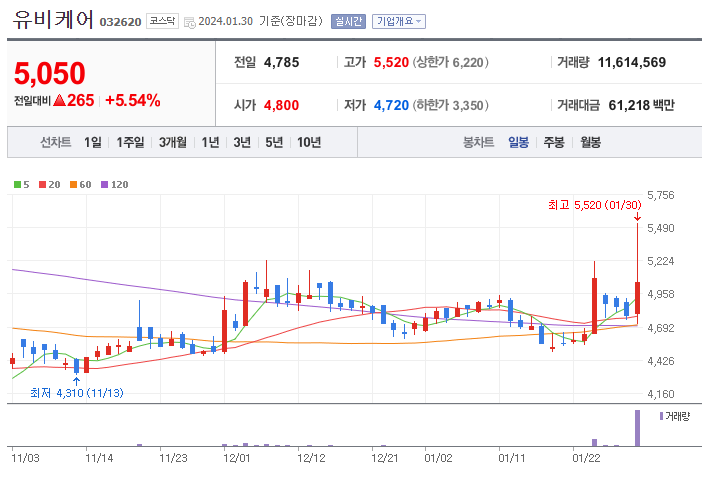Click the date 2024.01.30 text

[x=226, y=21]
